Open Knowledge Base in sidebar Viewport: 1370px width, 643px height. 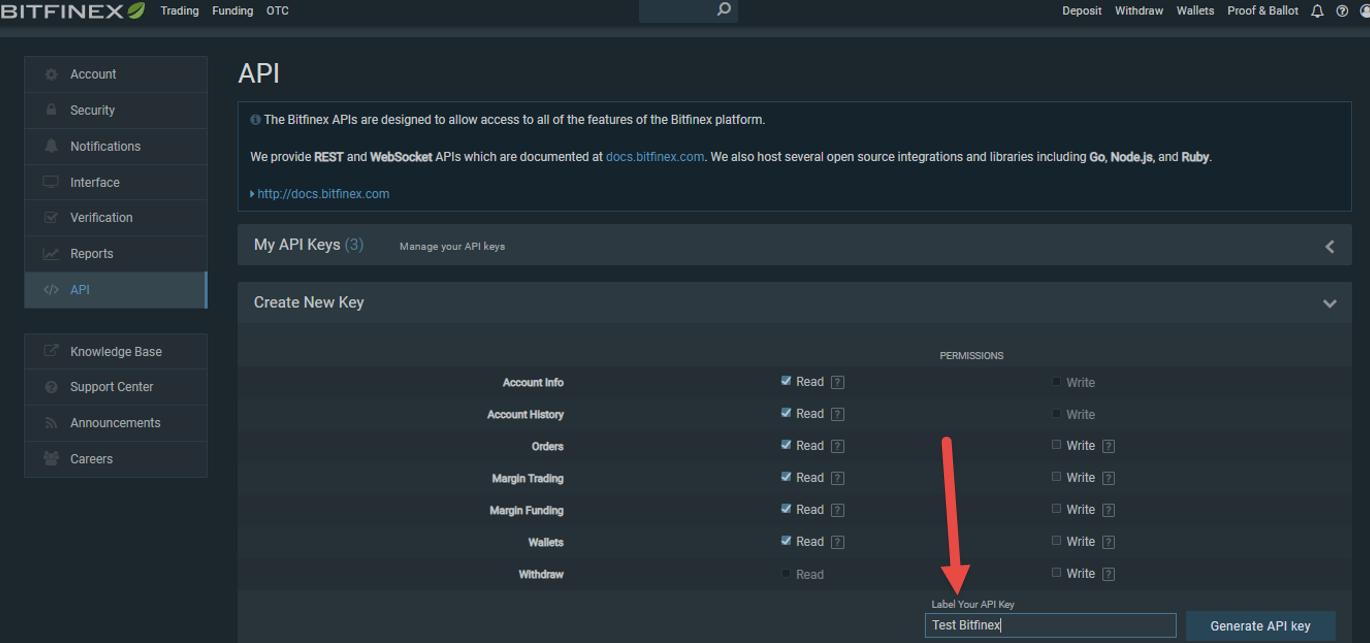116,351
